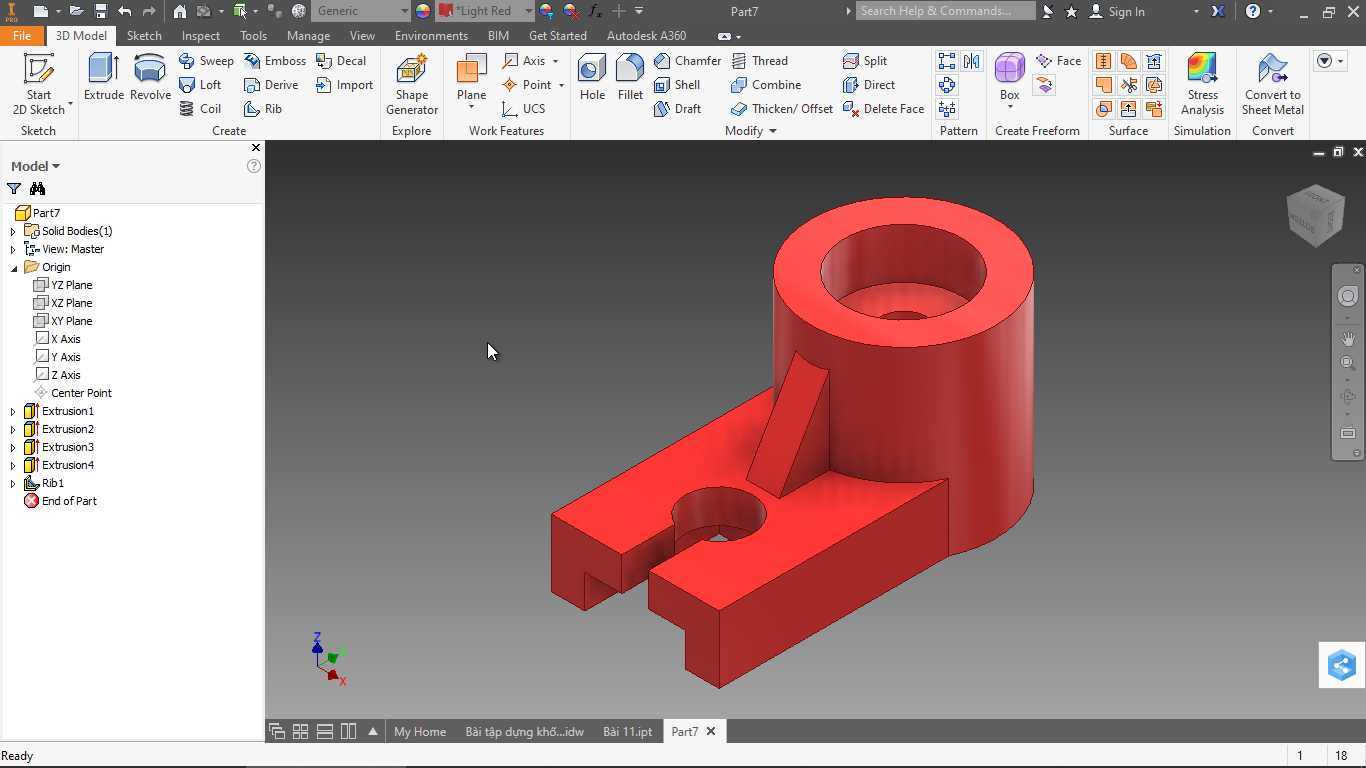Activate the Coil tool
This screenshot has height=768, width=1366.
point(200,109)
